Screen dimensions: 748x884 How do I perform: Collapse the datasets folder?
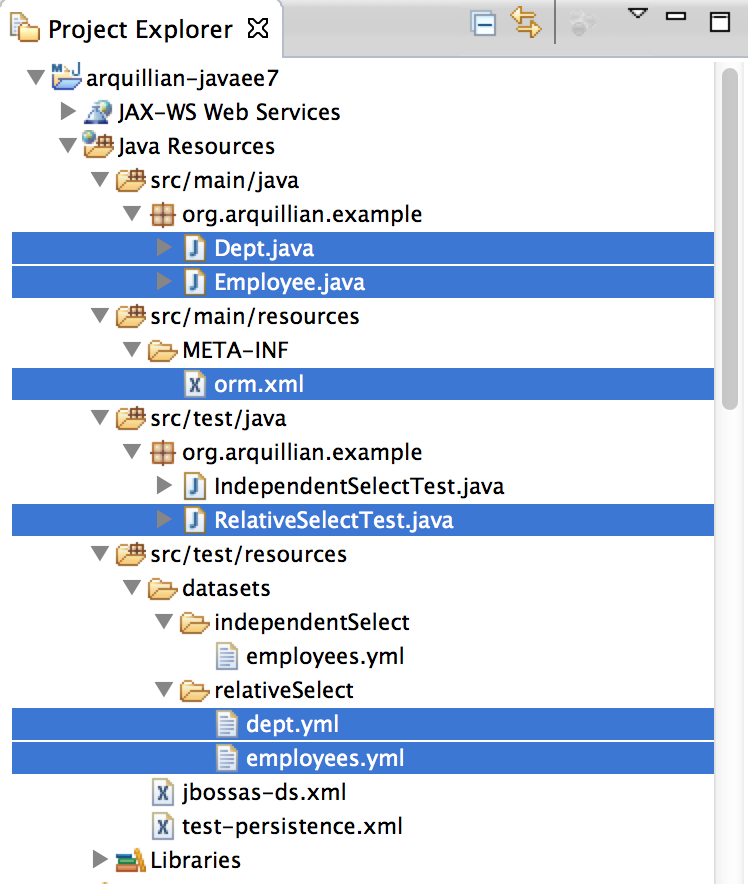(x=132, y=587)
